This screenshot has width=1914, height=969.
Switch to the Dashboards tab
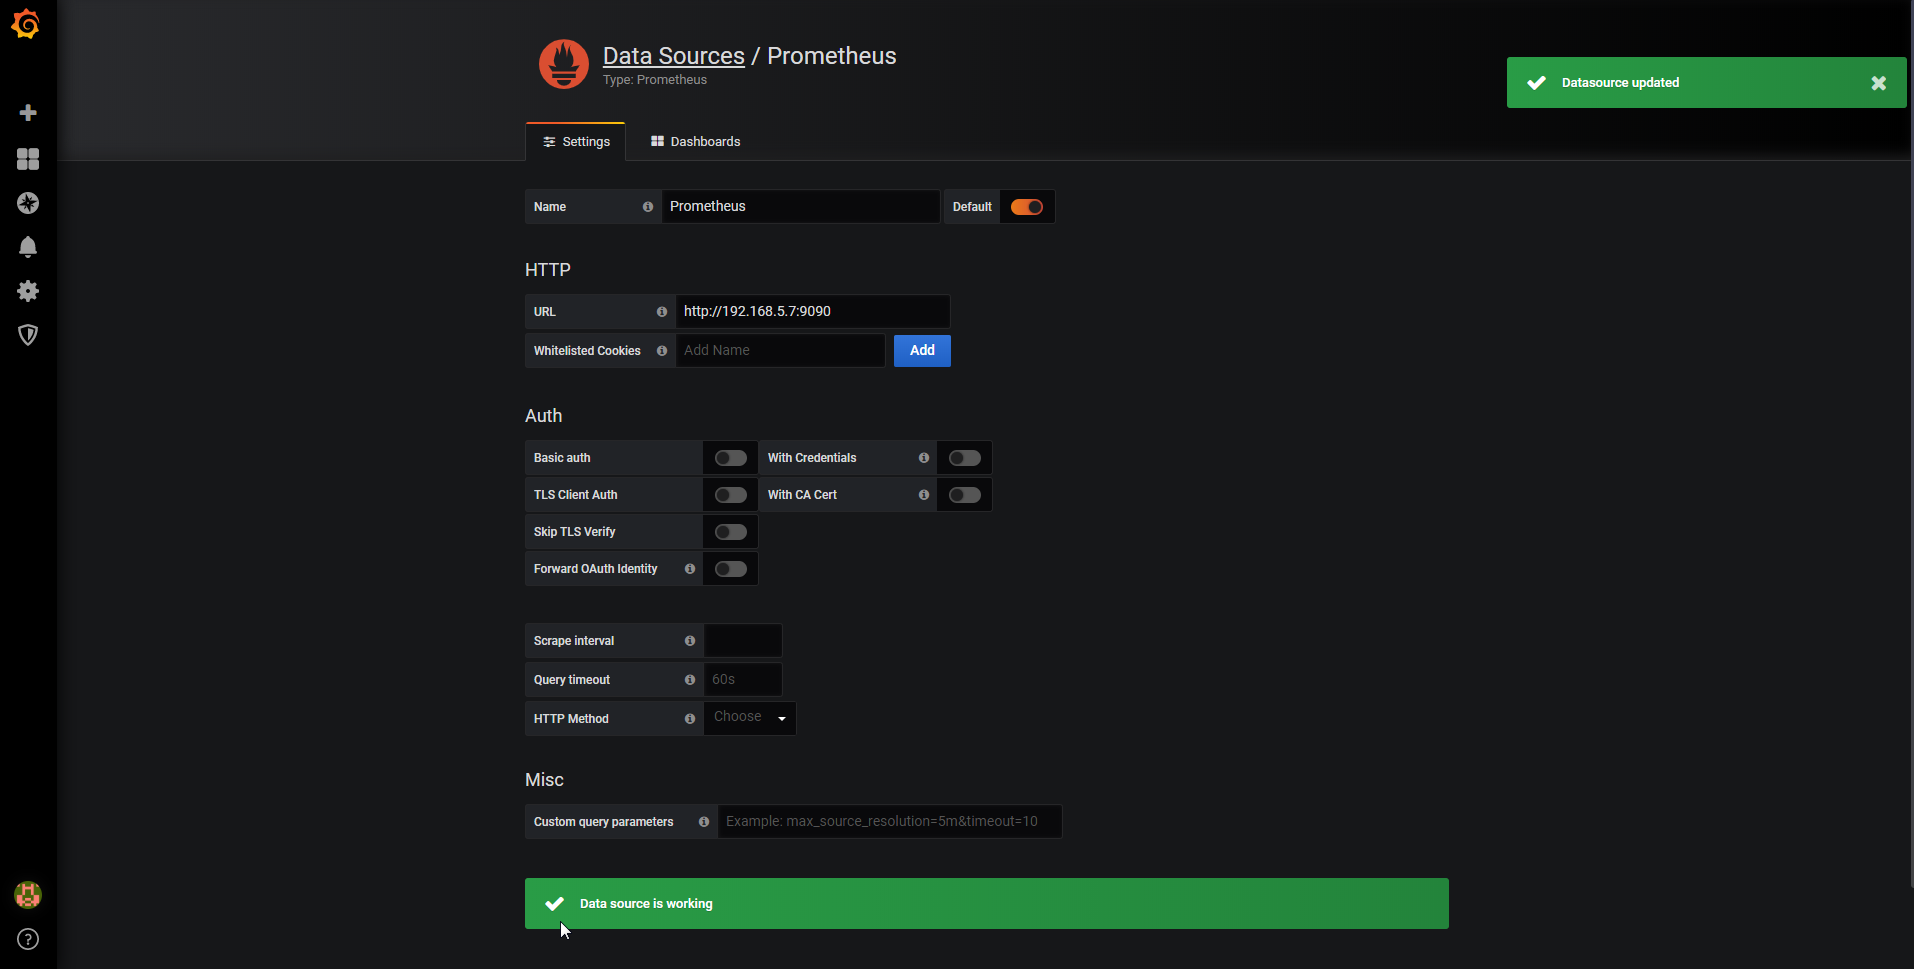[696, 142]
